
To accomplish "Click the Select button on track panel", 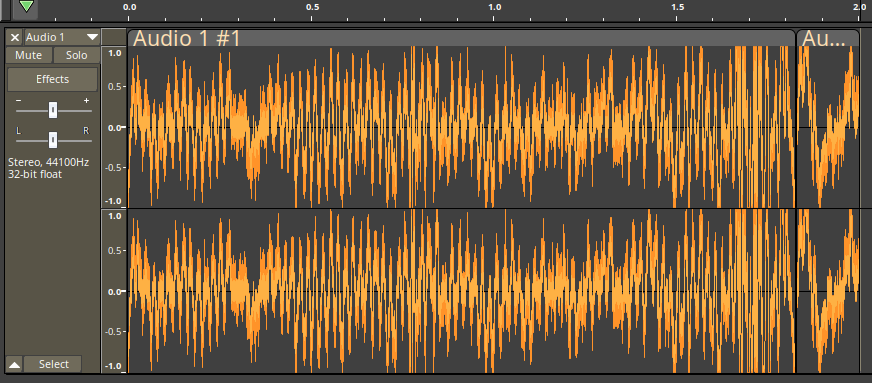I will tap(53, 364).
